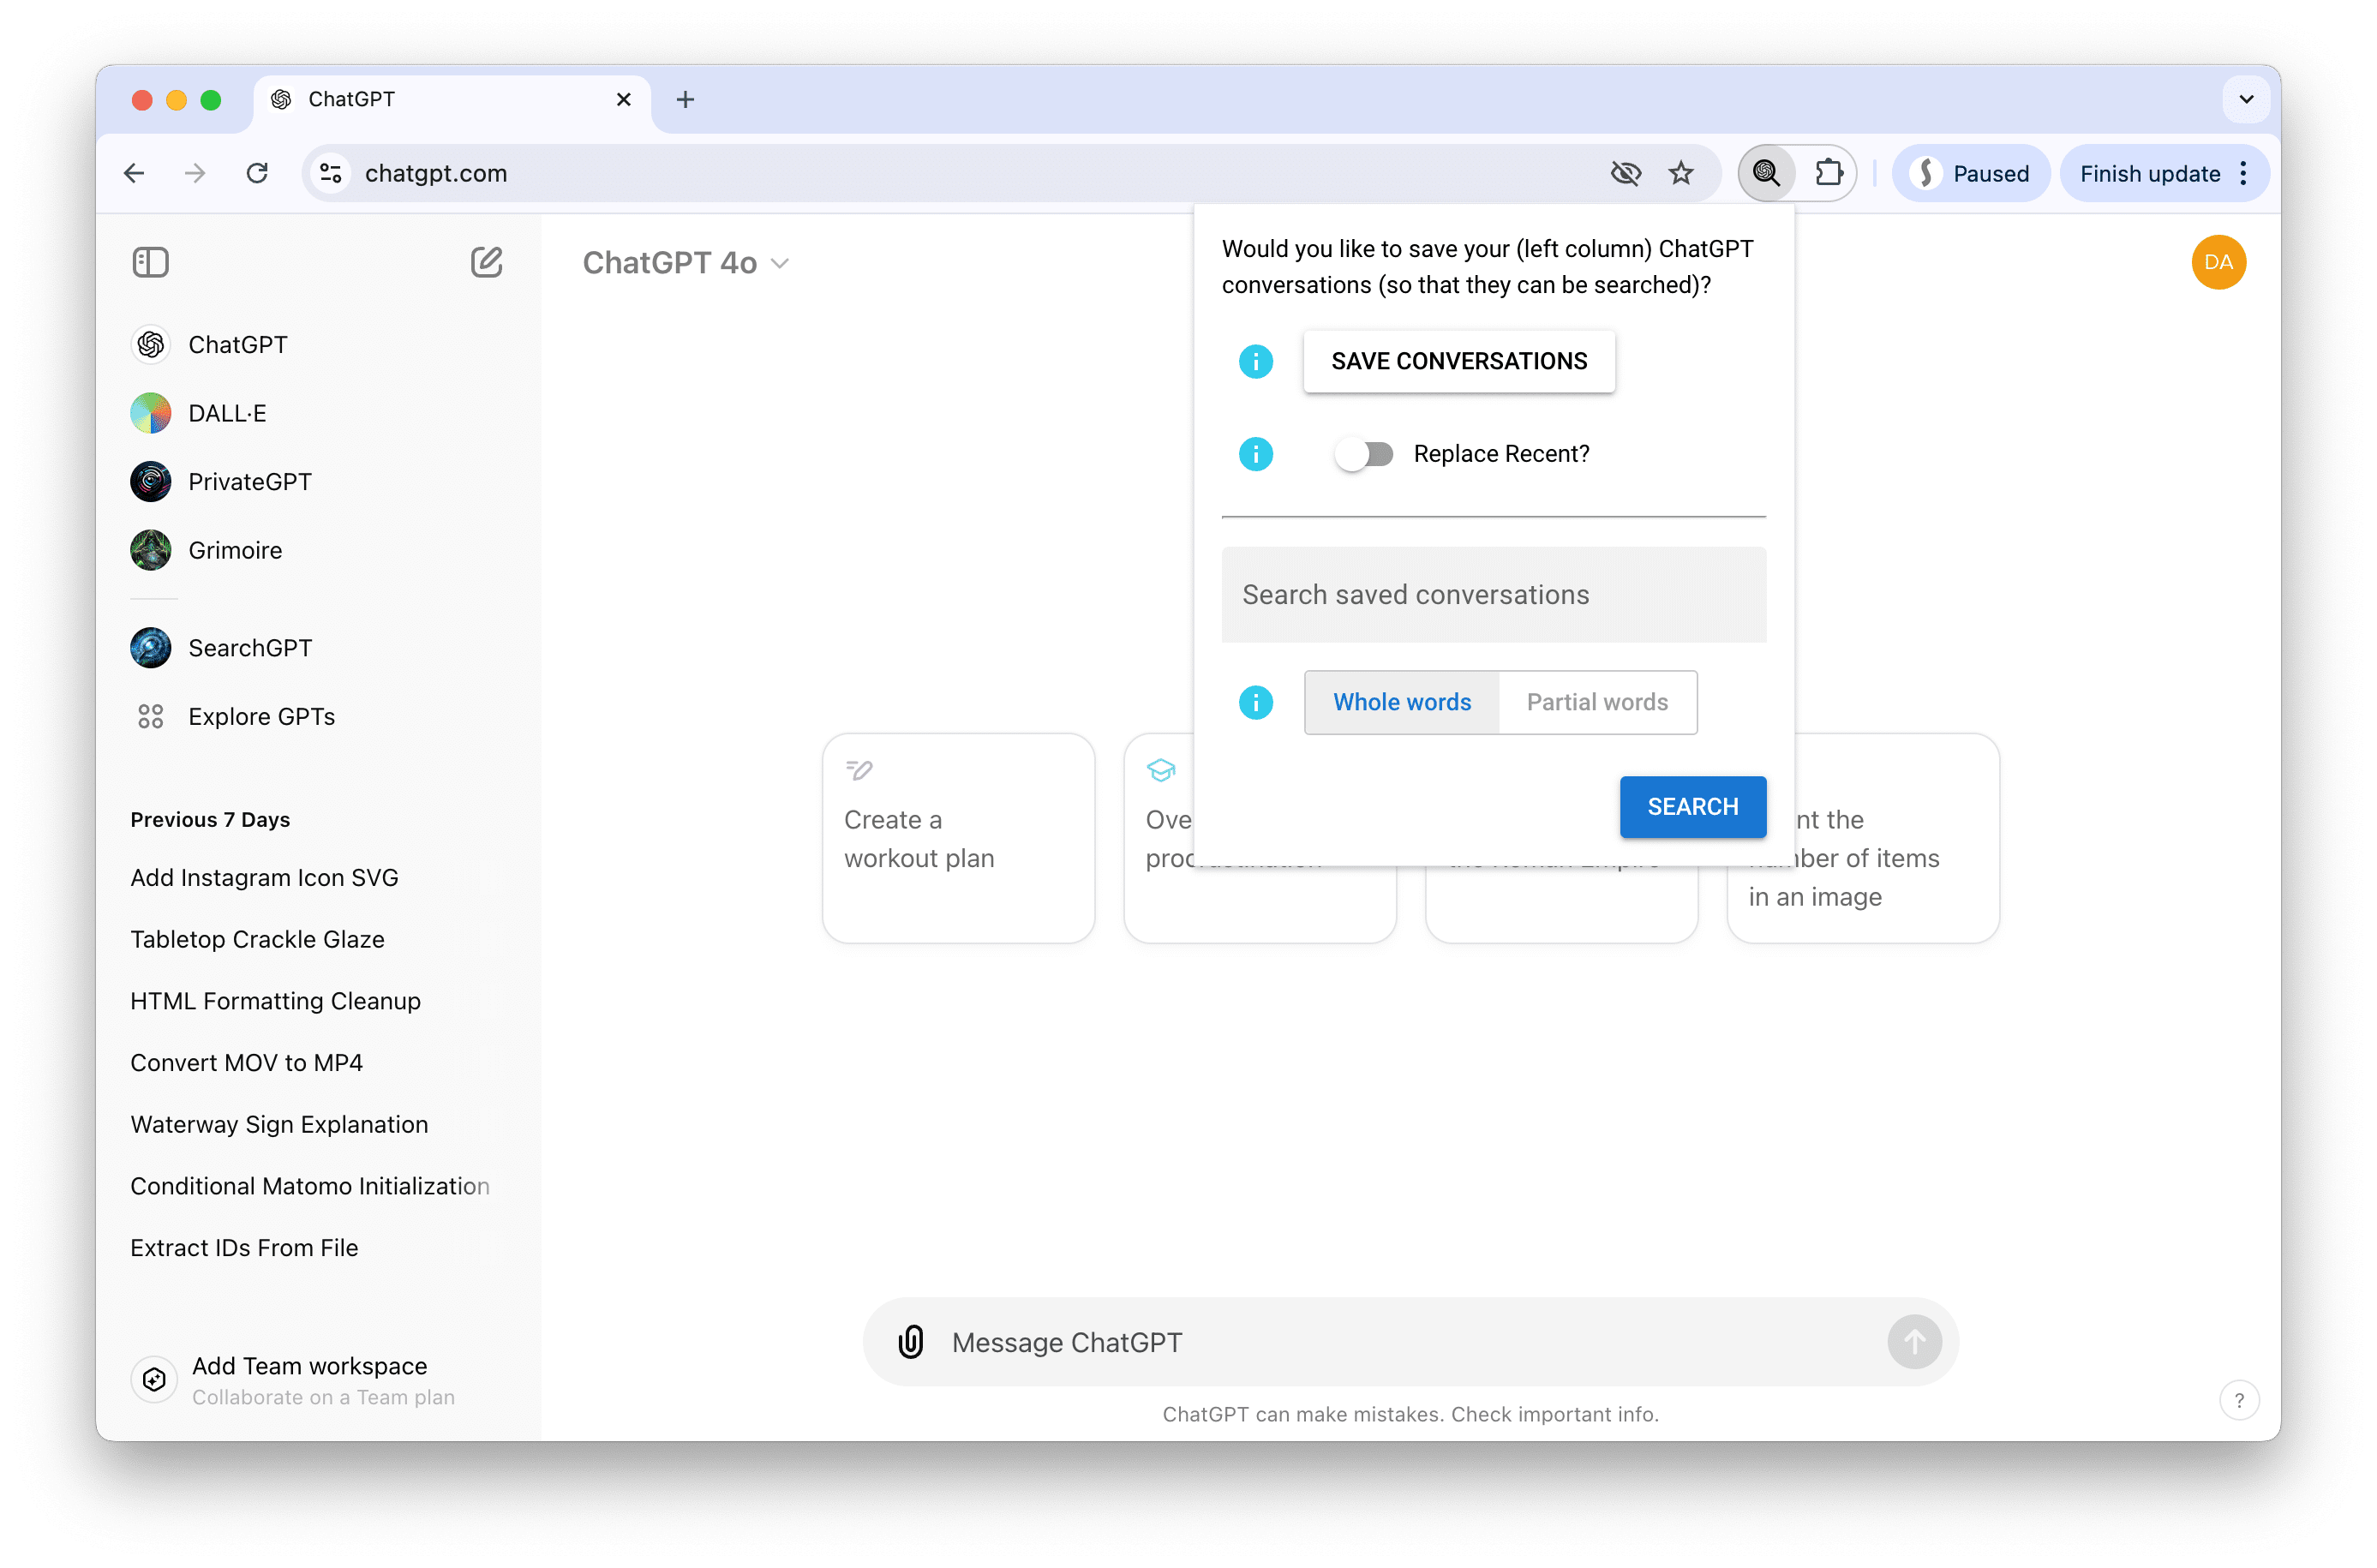Close the ChatGPT browser tab
This screenshot has height=1568, width=2377.
623,100
